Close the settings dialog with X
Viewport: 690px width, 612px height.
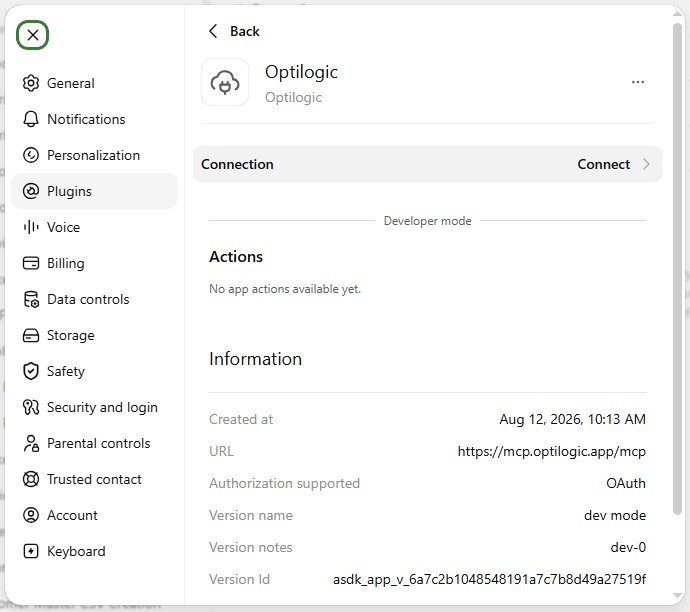coord(33,35)
